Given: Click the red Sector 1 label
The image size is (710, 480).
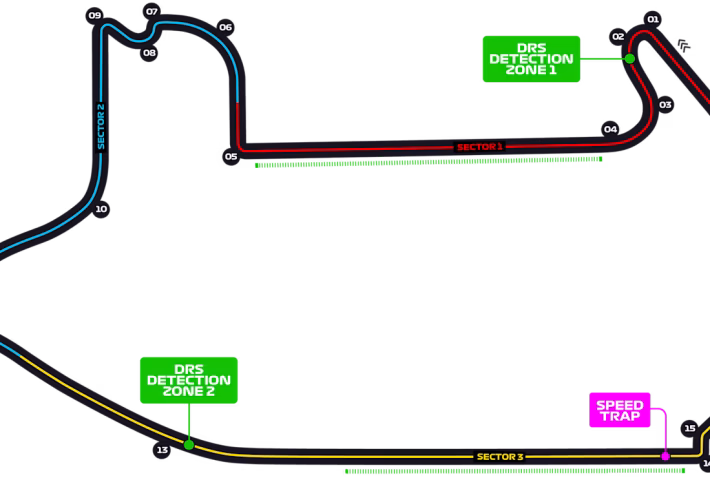Looking at the screenshot, I should (x=480, y=147).
